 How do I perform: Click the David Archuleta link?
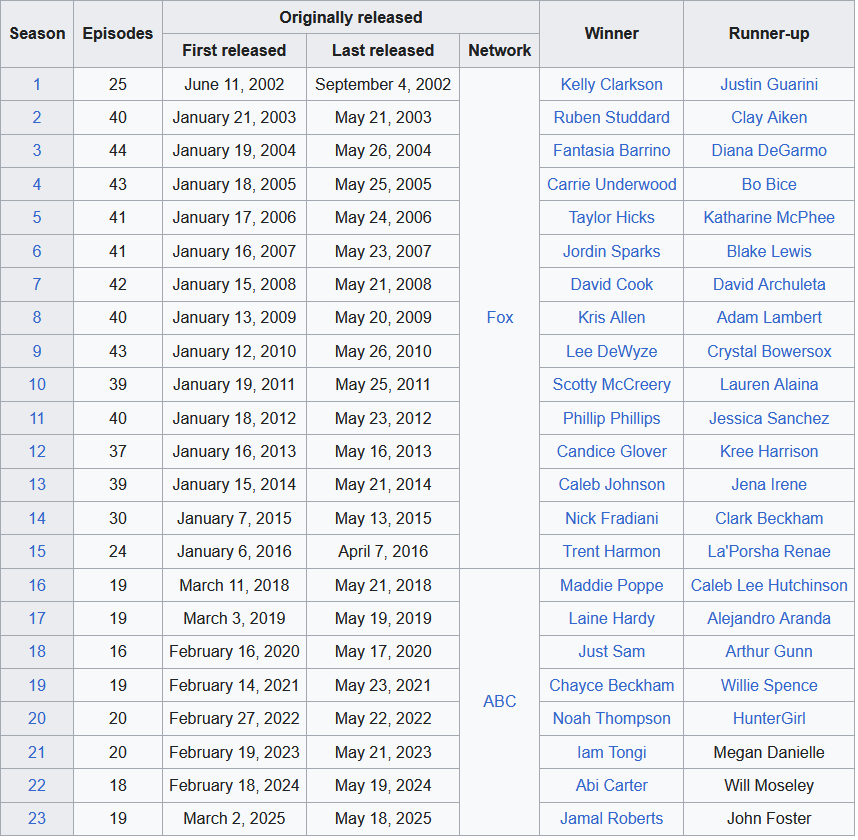769,284
